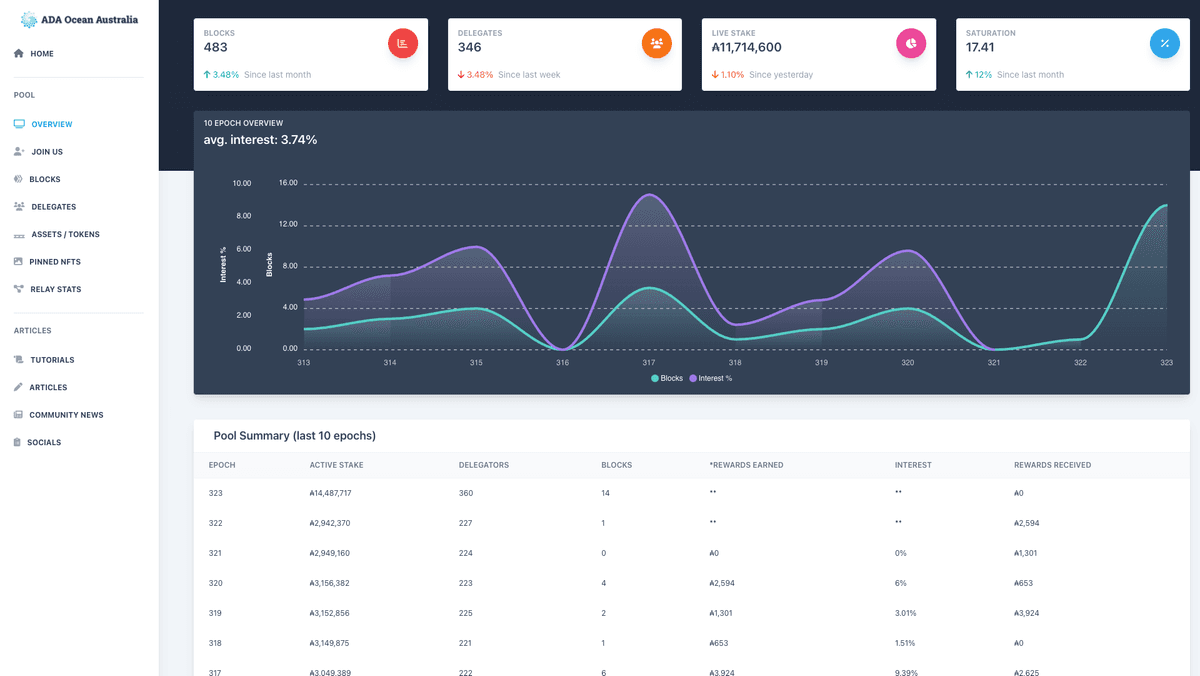
Task: Click the Socials clipboard icon
Action: (x=19, y=442)
